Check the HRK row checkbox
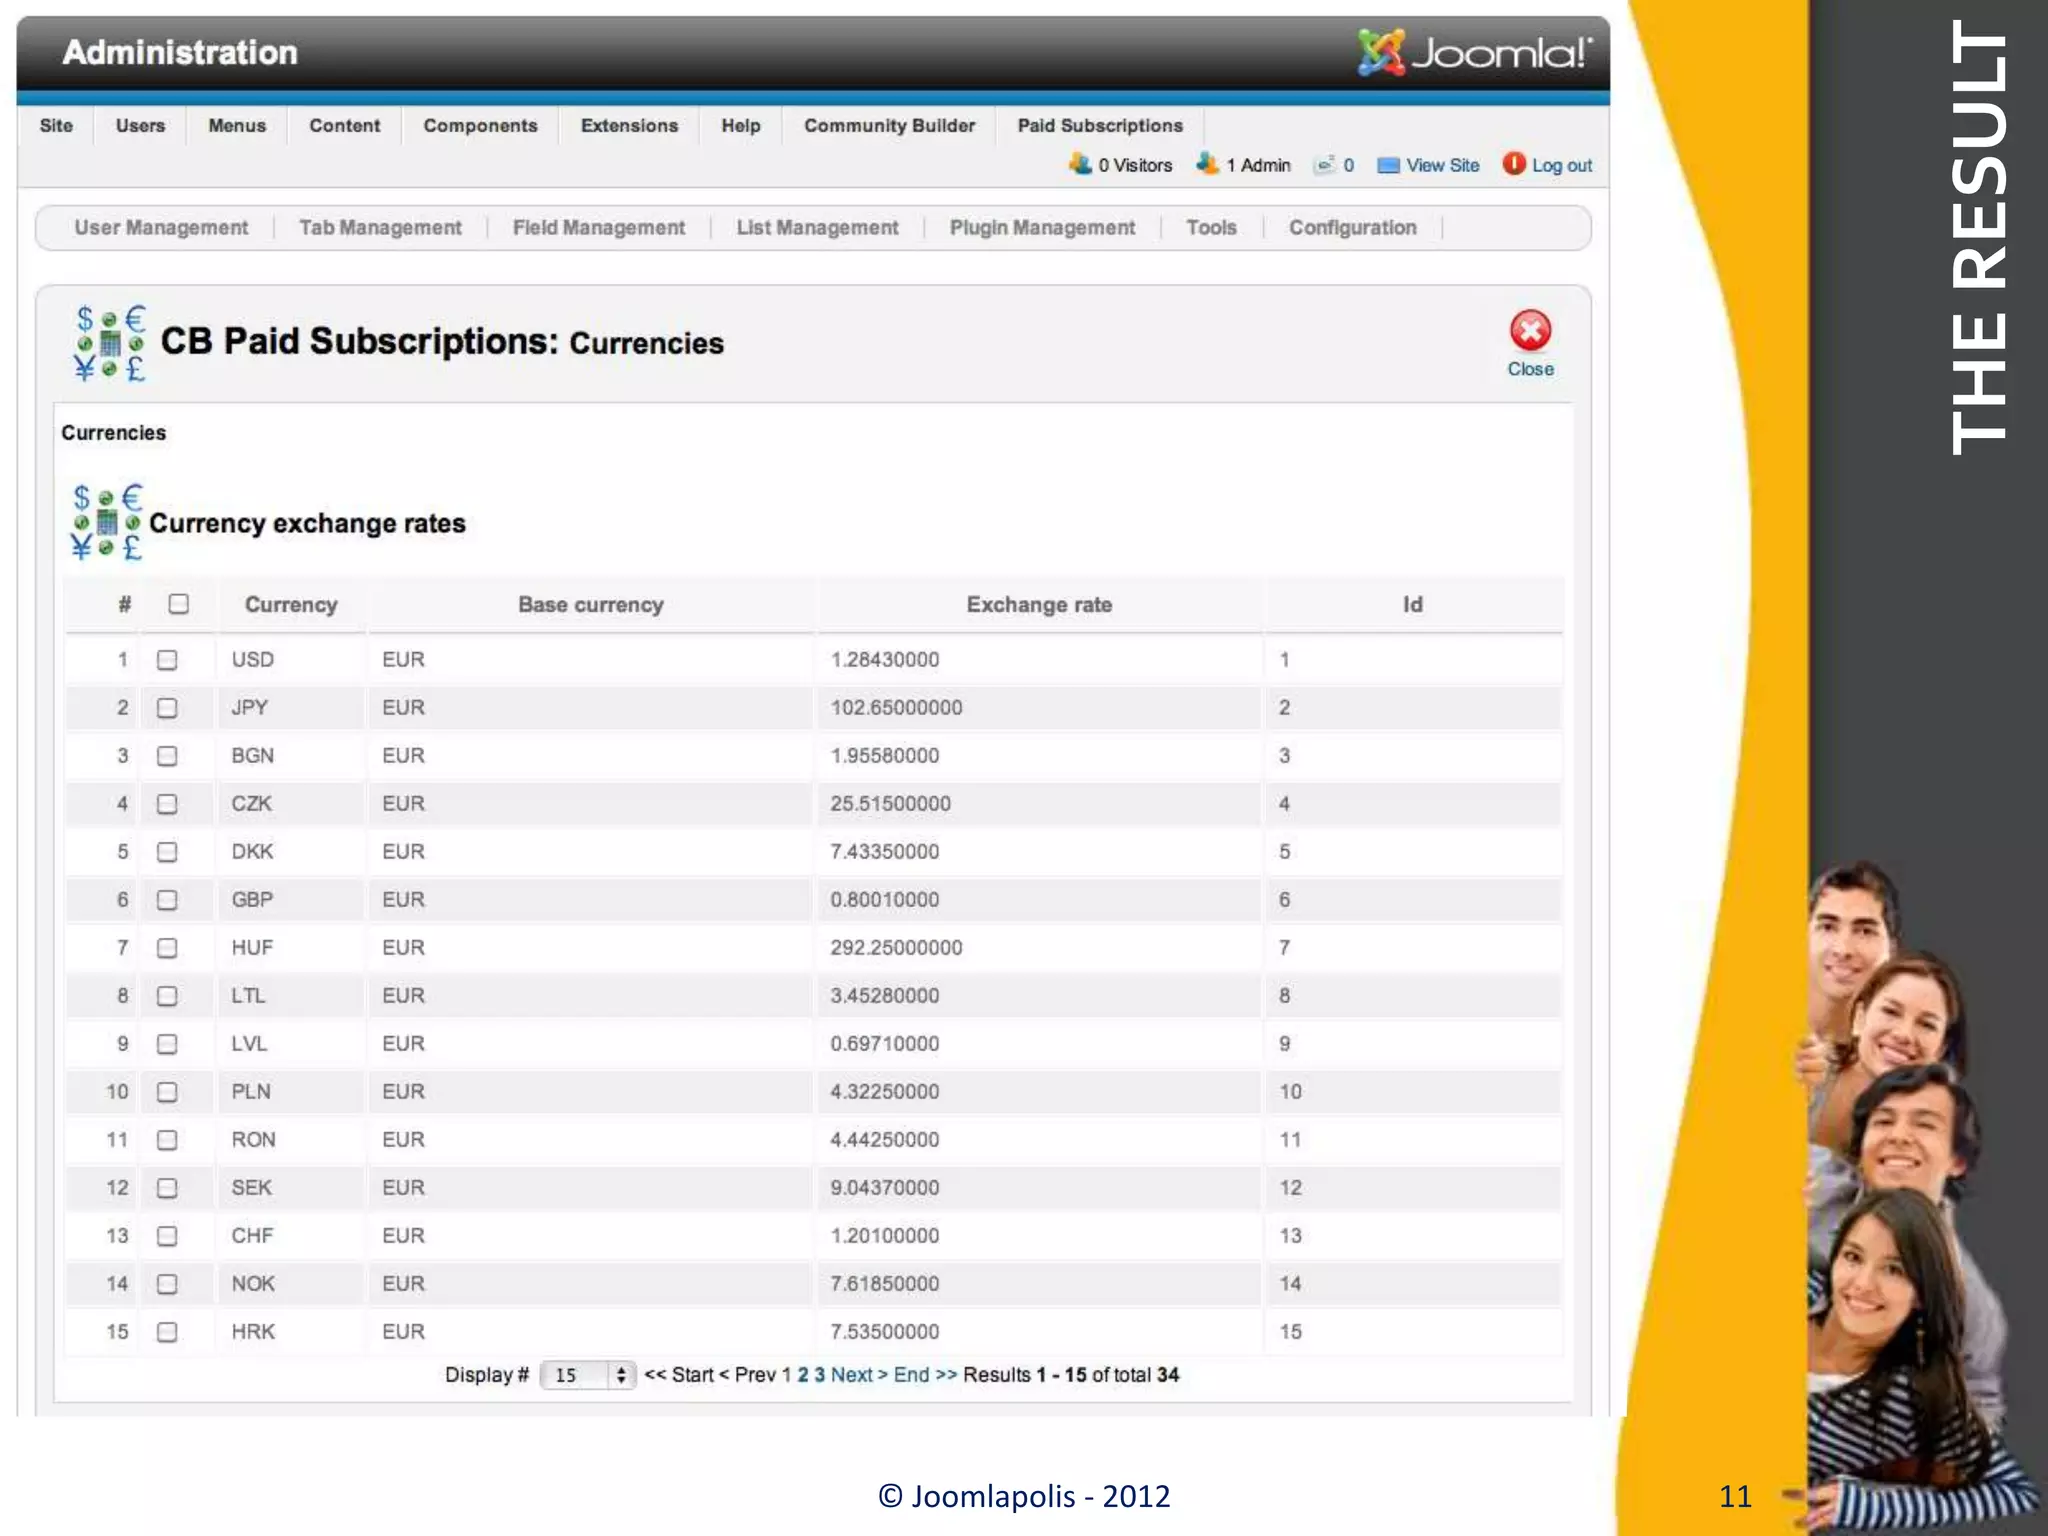2048x1536 pixels. coord(167,1332)
